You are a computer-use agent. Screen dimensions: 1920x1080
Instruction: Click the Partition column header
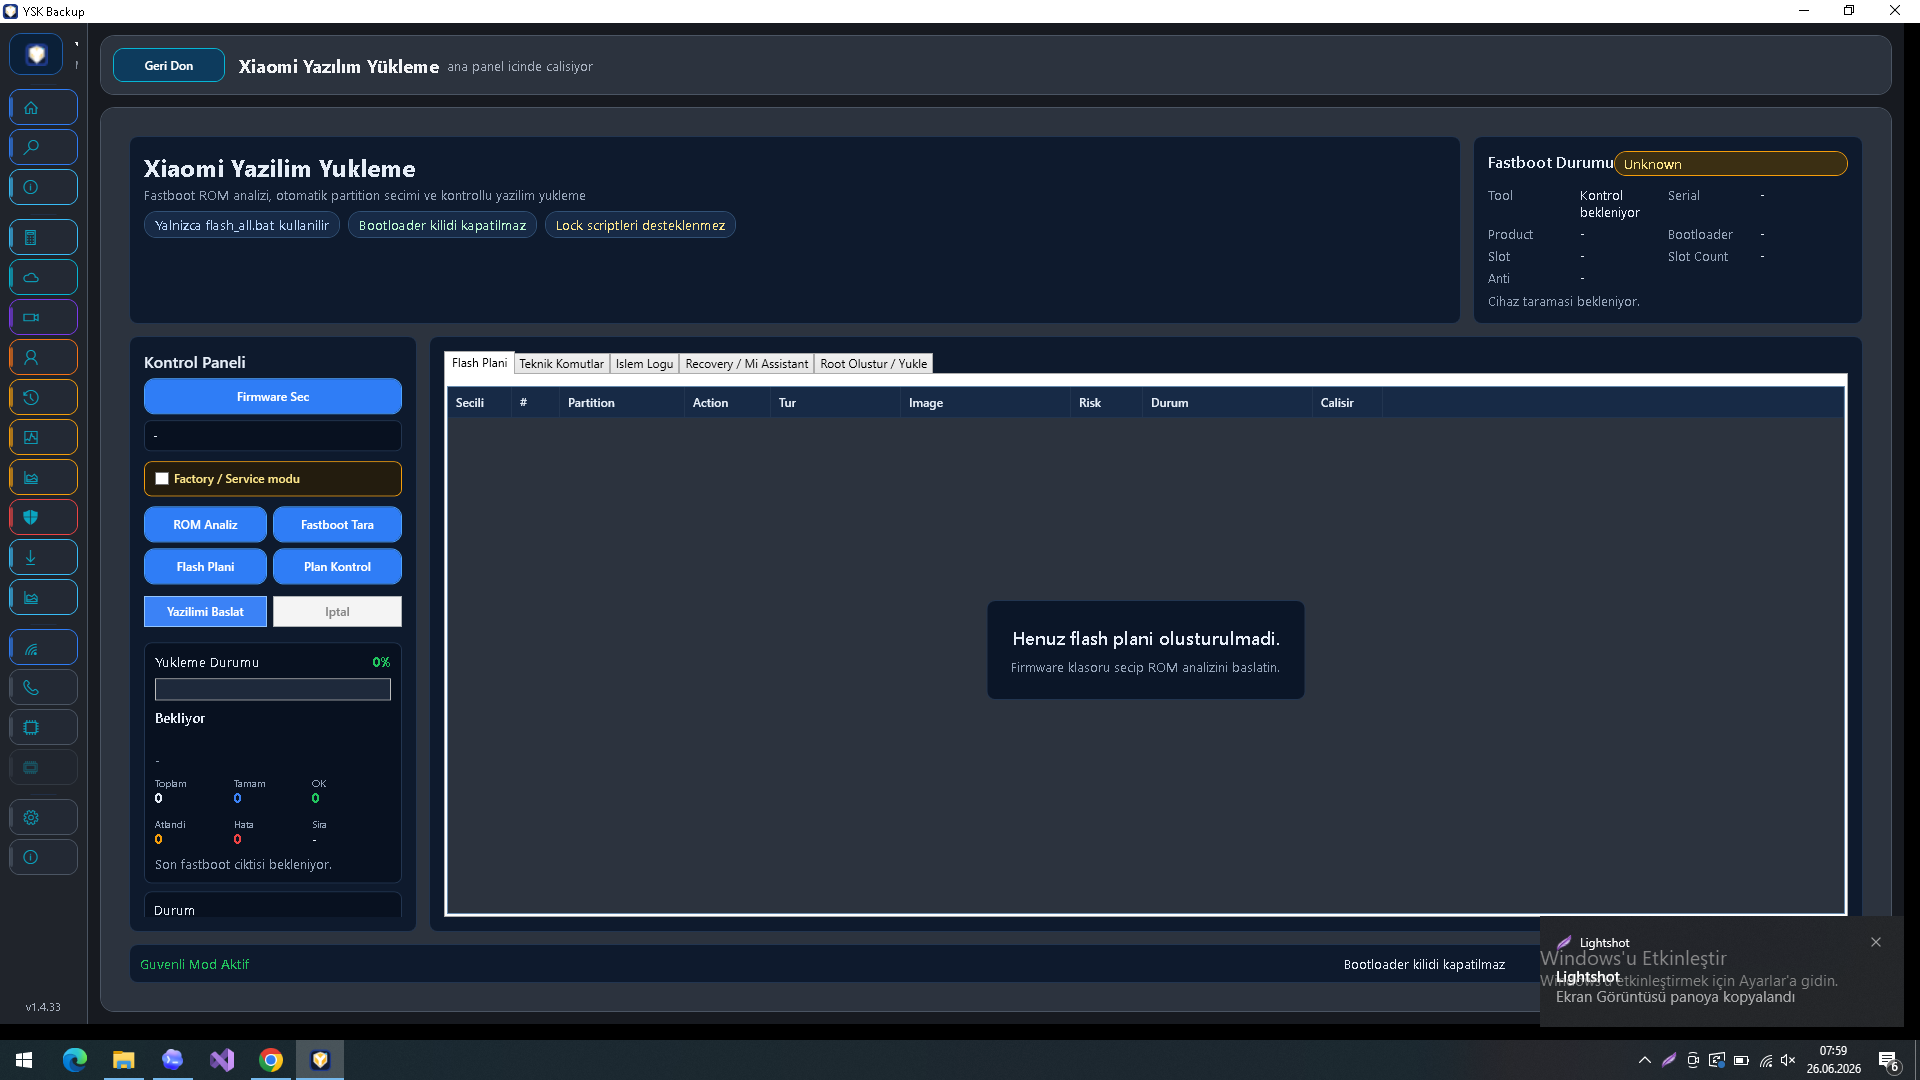[622, 403]
